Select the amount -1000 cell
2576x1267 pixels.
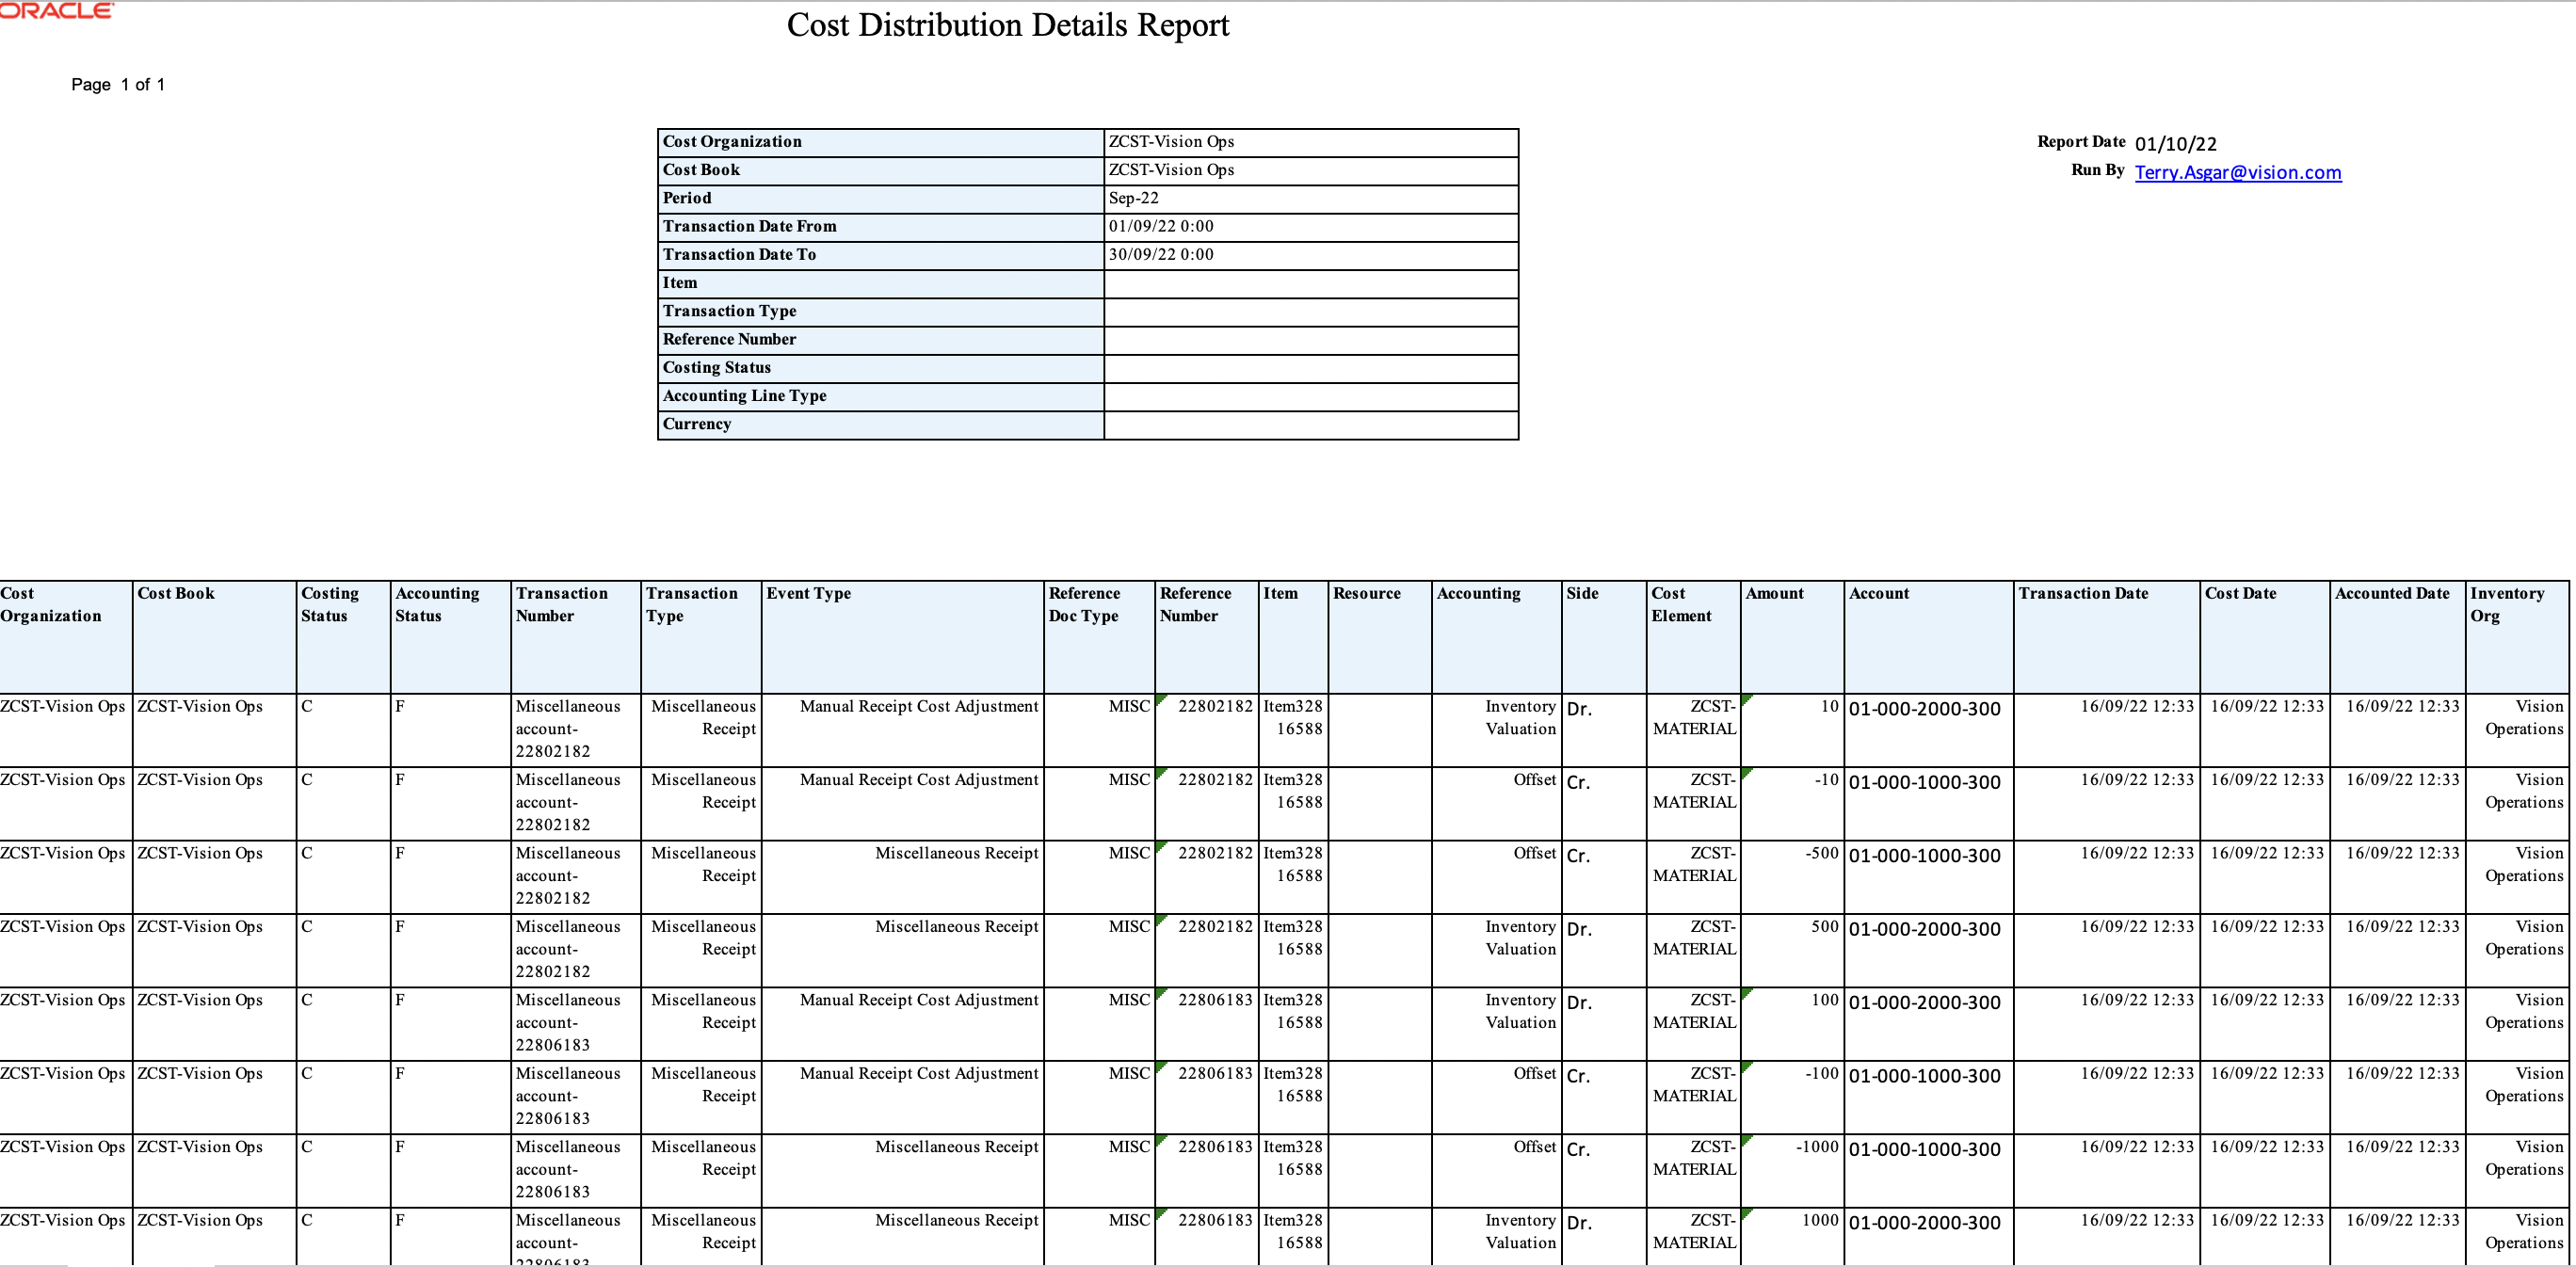click(x=1792, y=1170)
